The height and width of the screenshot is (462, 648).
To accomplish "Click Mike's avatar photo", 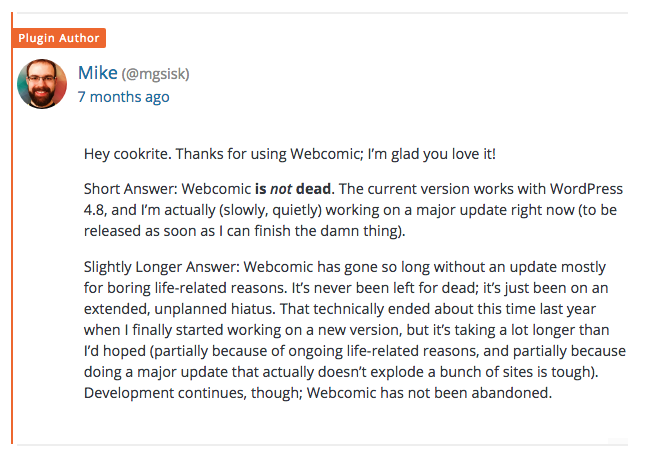I will [42, 84].
